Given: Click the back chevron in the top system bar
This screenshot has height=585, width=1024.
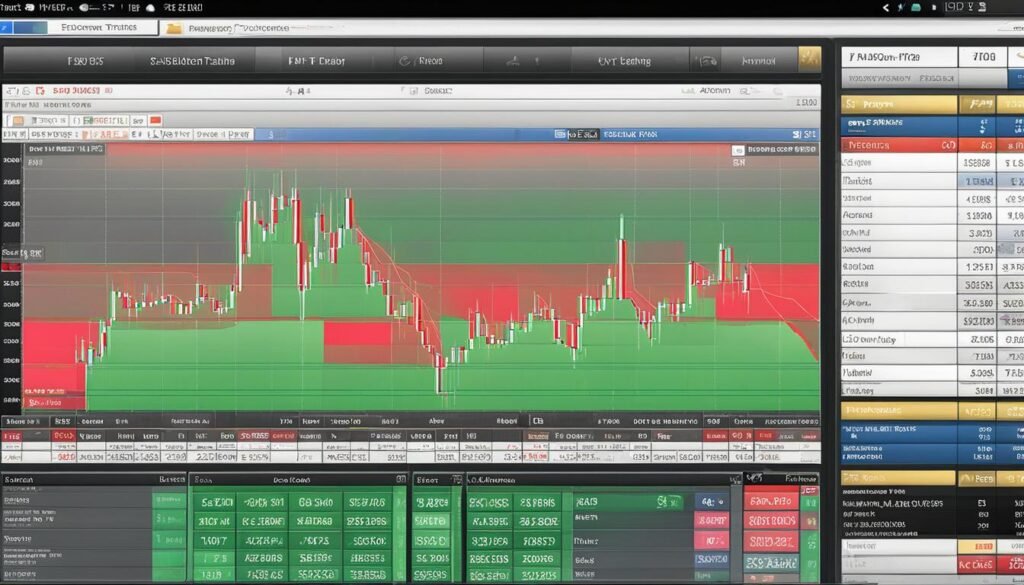Looking at the screenshot, I should tap(886, 7).
